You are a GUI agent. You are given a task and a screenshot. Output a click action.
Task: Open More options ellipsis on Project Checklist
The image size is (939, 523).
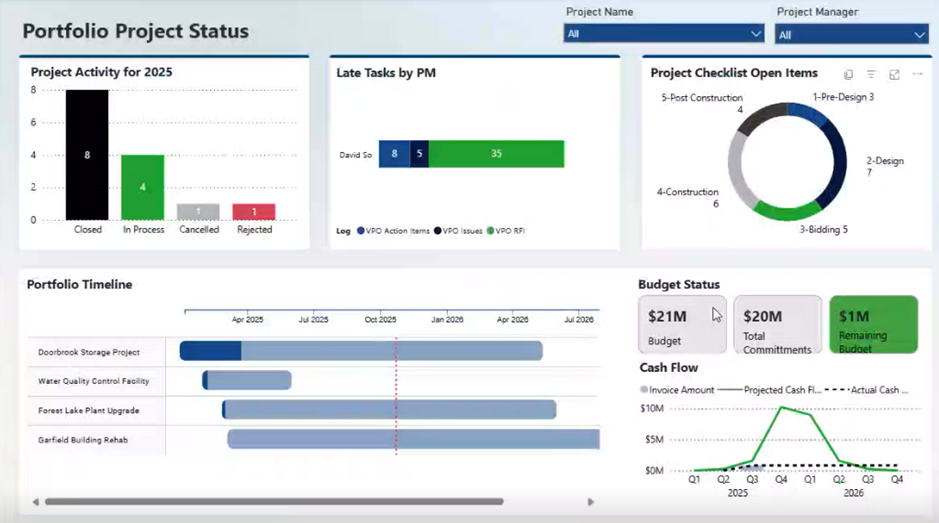tap(917, 75)
